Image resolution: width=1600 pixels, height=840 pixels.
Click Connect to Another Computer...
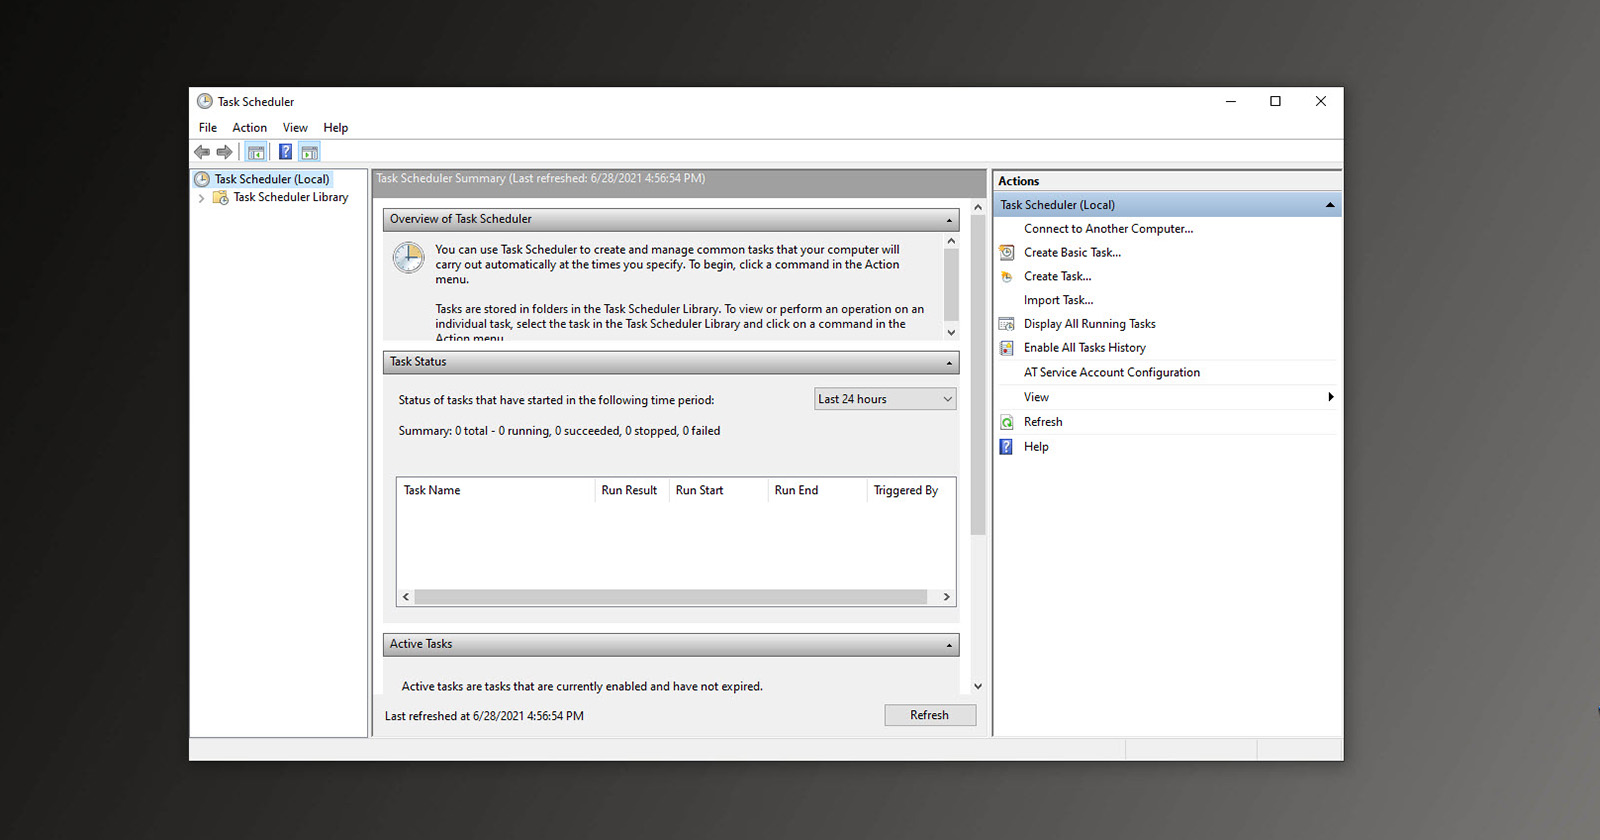(x=1108, y=229)
